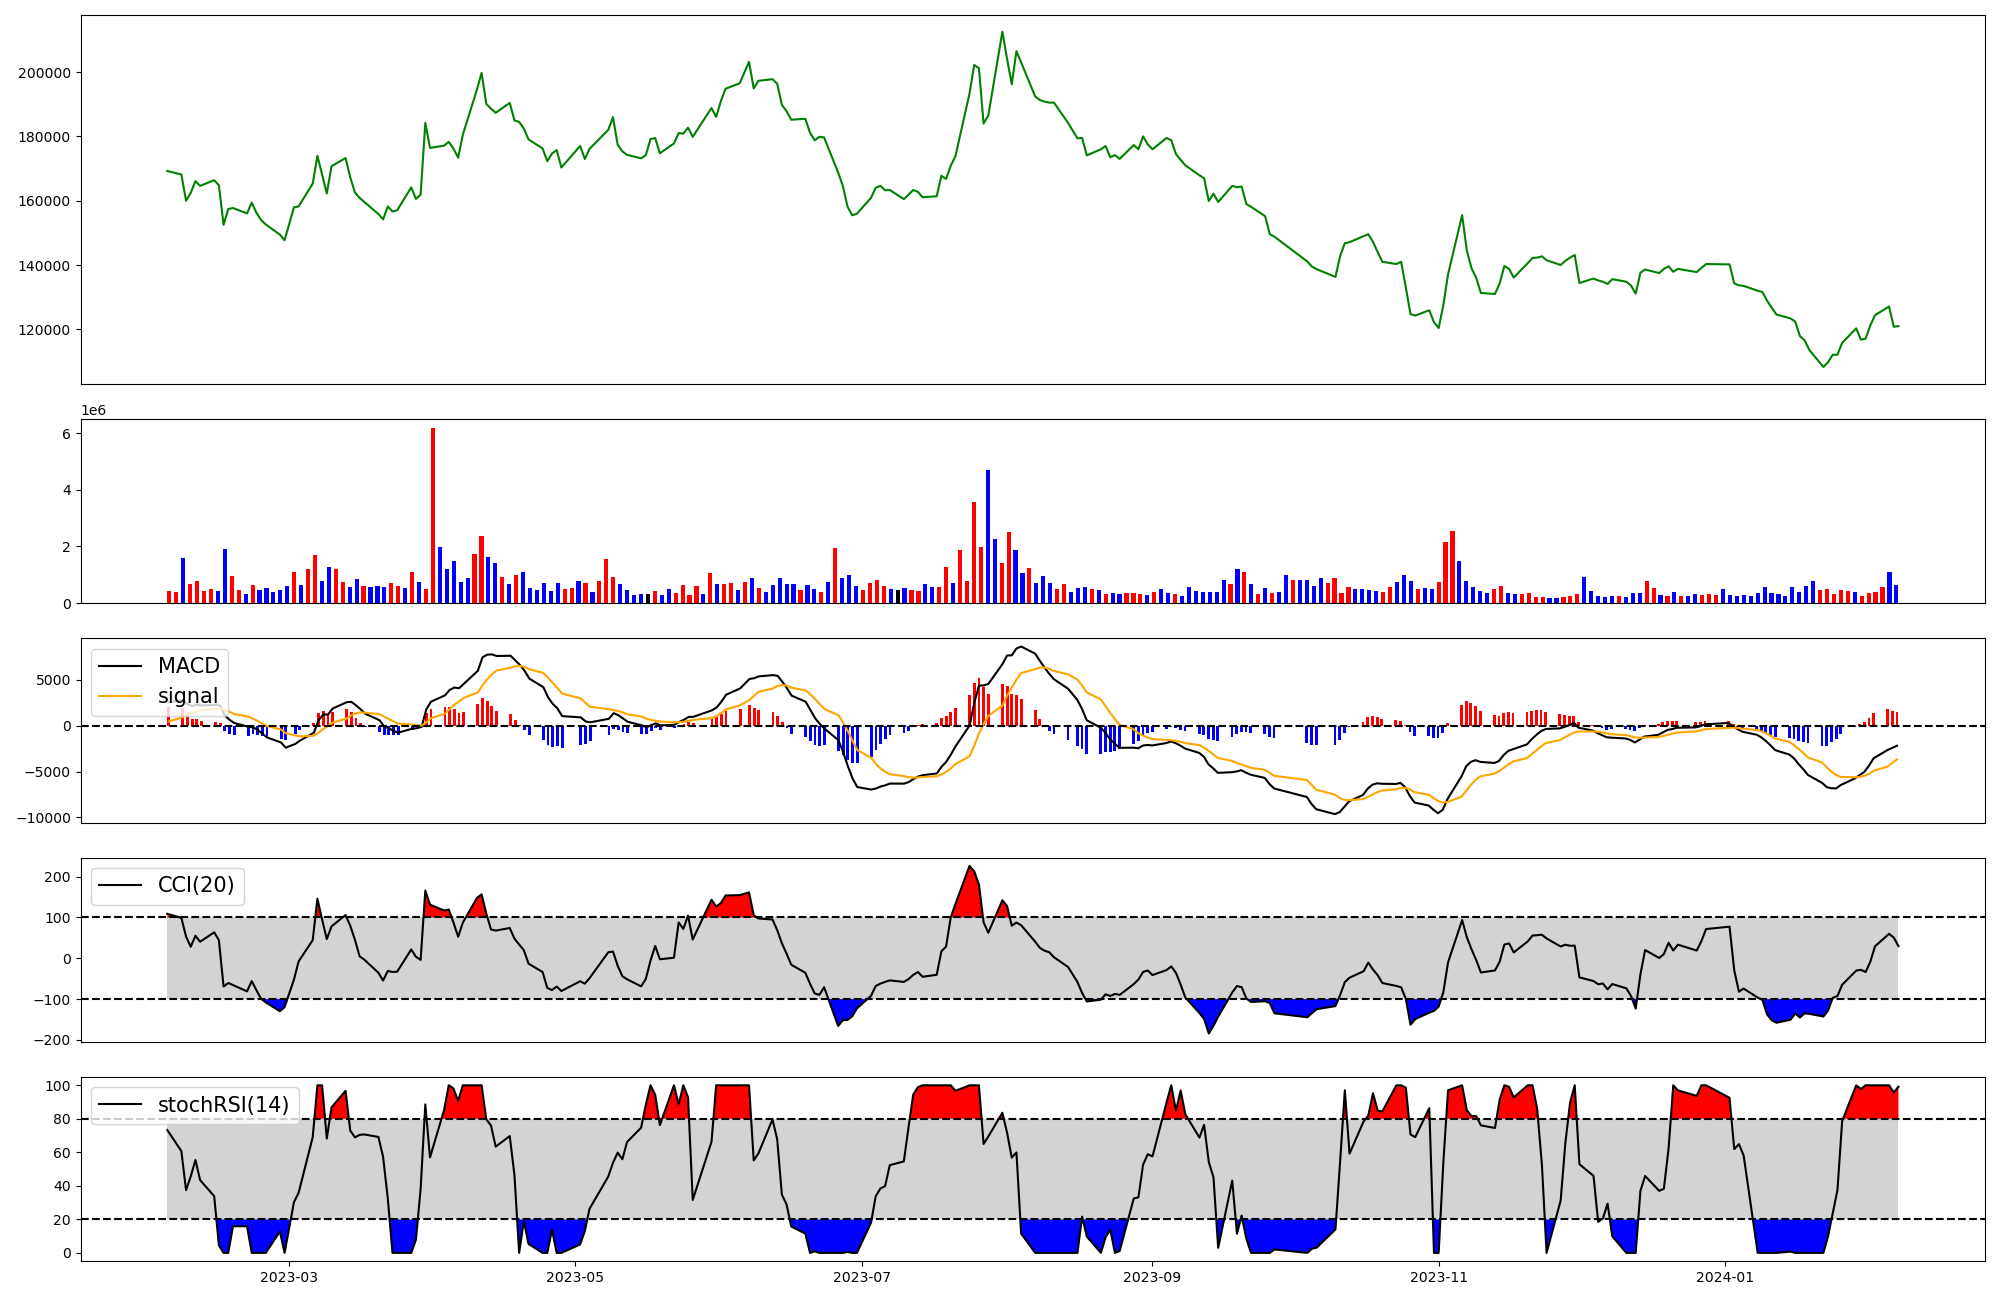The image size is (2000, 1300).
Task: Click the highest peak of green price line
Action: (x=1002, y=32)
